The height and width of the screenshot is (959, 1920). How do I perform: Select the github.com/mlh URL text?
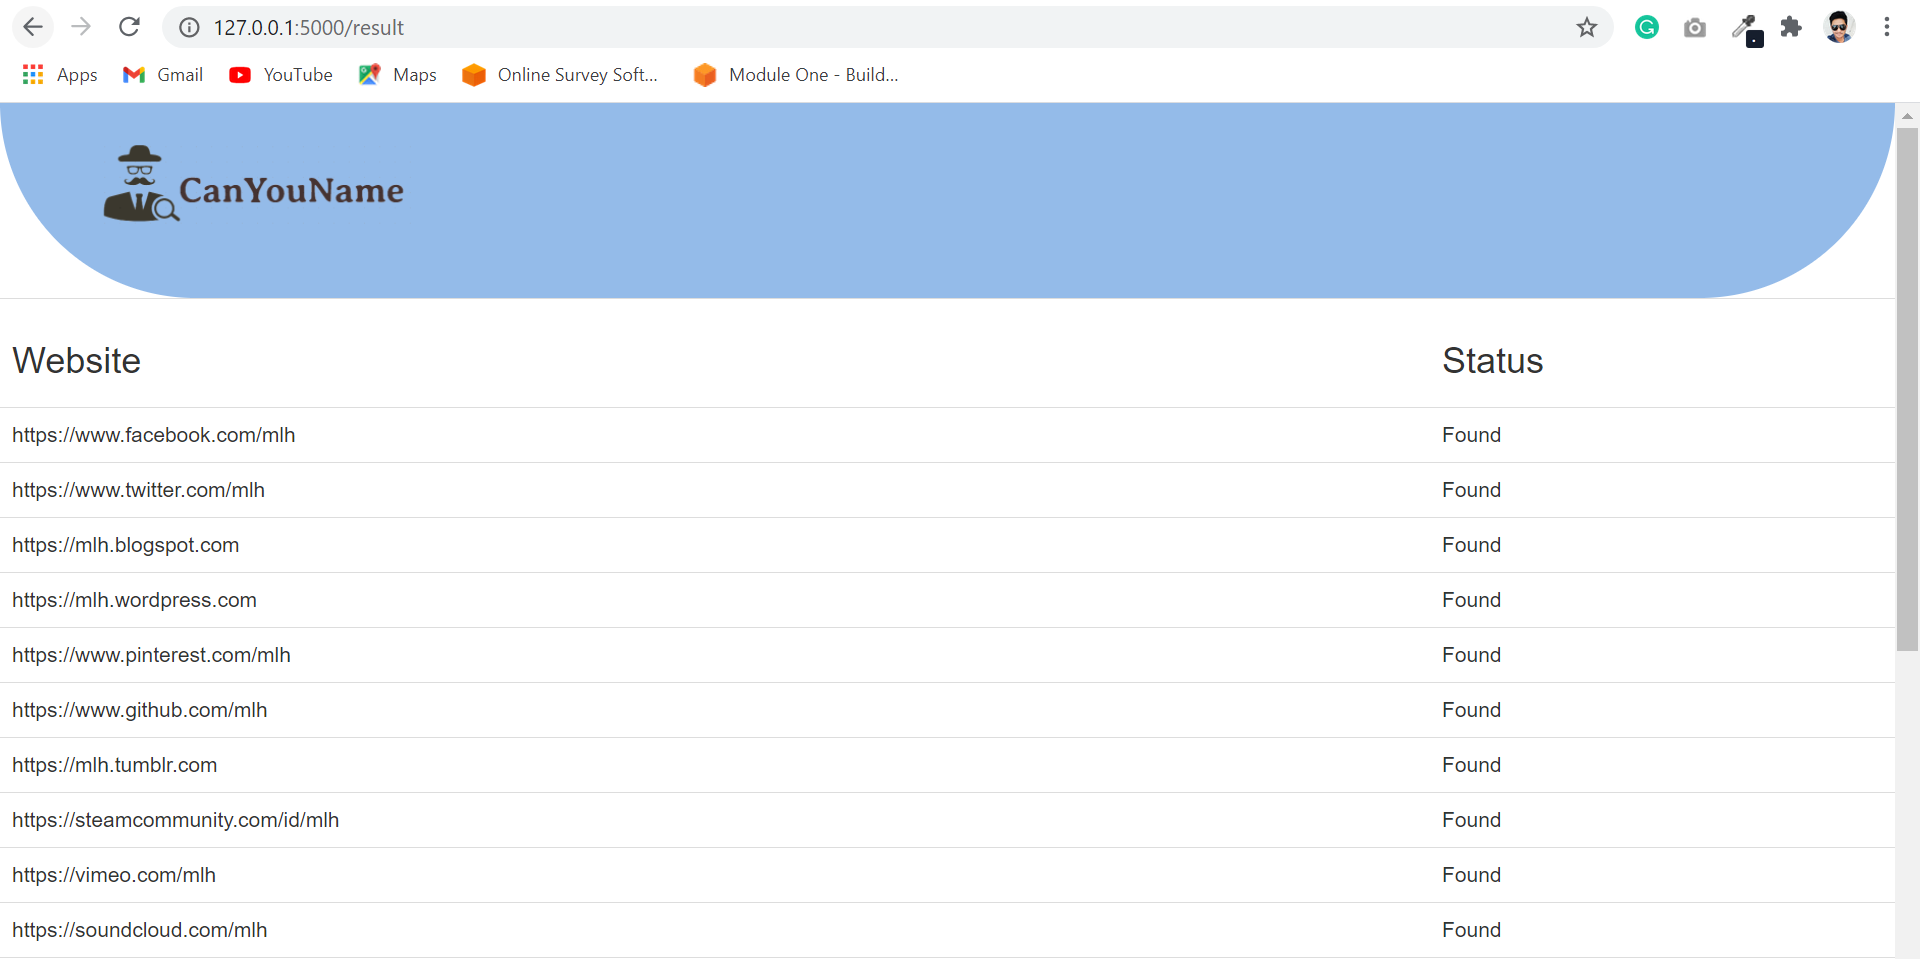[x=140, y=710]
